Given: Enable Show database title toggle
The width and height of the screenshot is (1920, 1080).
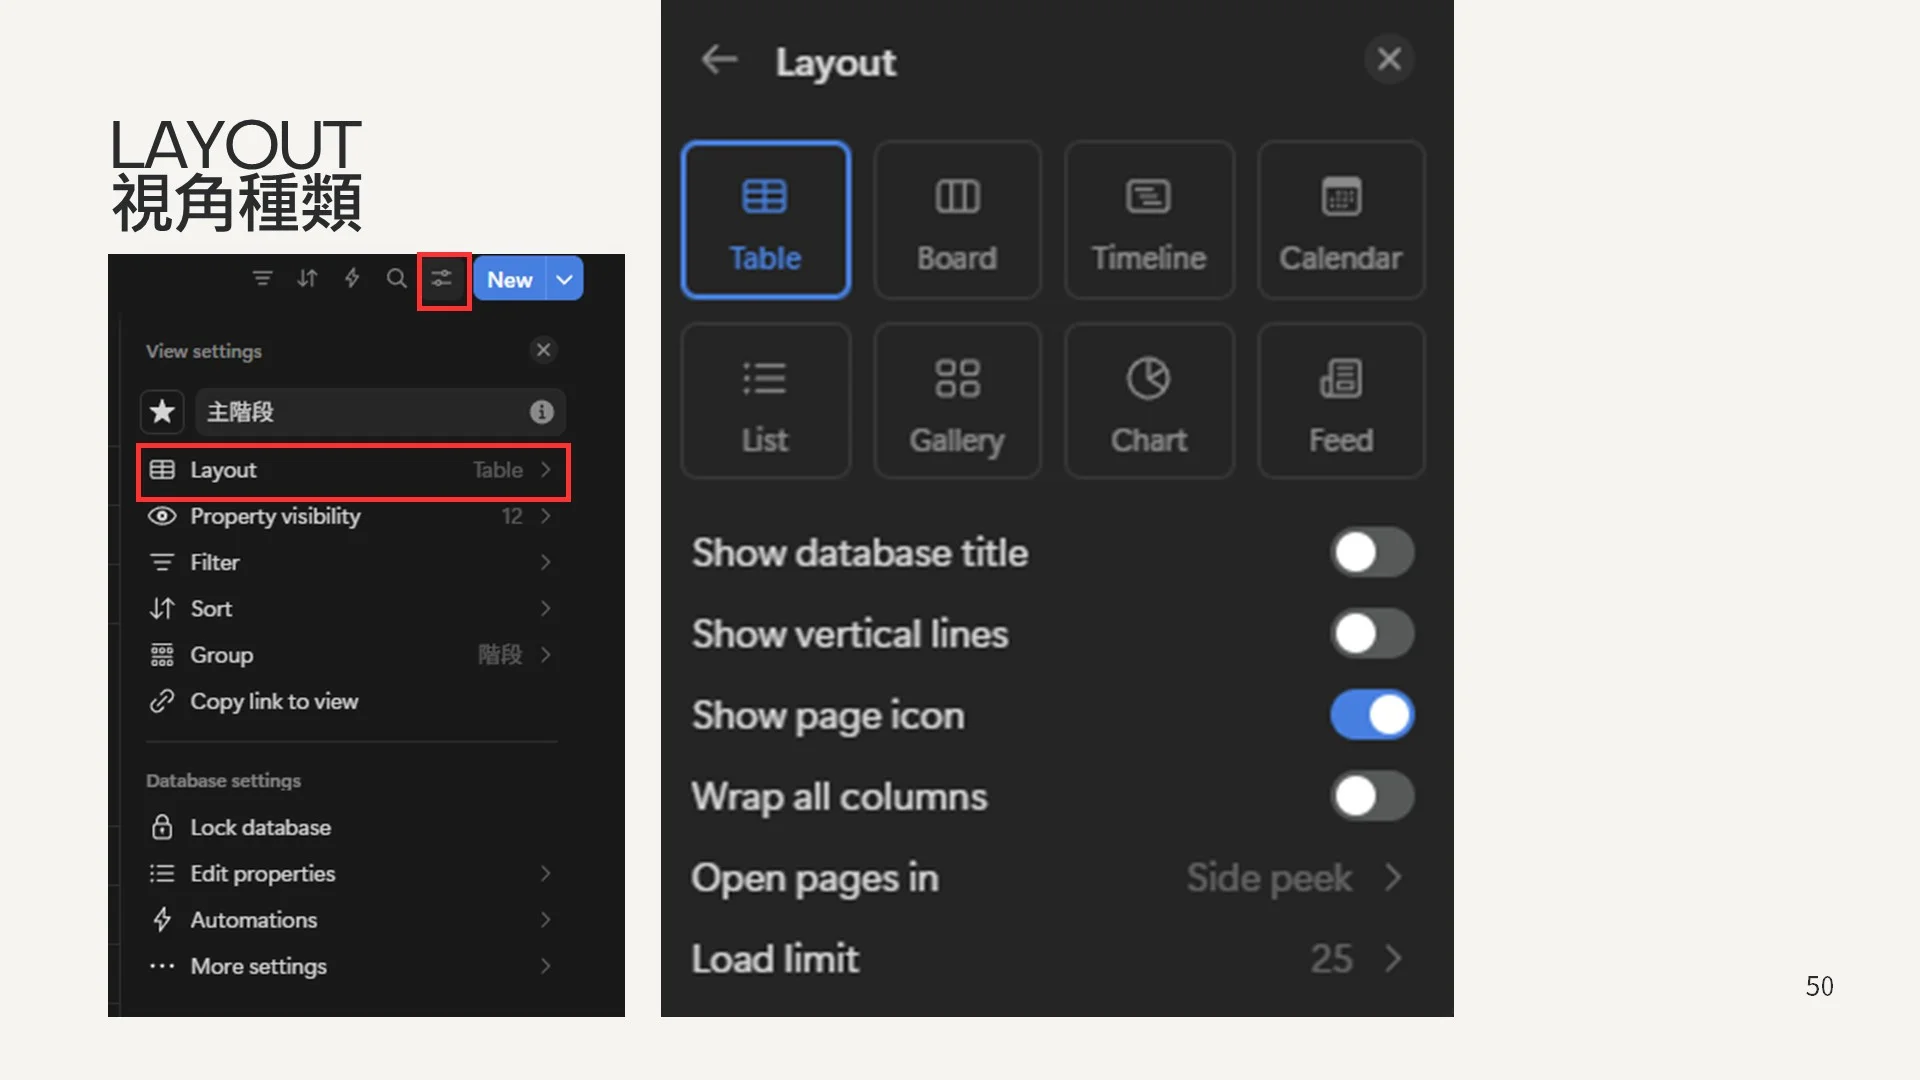Looking at the screenshot, I should (x=1371, y=553).
